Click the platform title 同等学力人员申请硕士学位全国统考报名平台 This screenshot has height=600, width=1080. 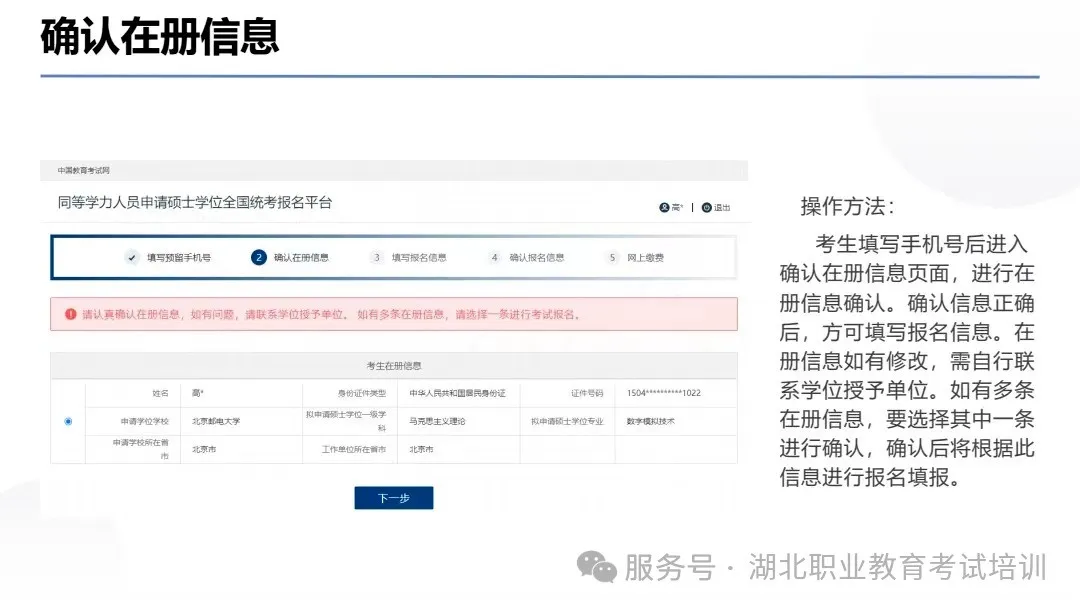coord(195,203)
